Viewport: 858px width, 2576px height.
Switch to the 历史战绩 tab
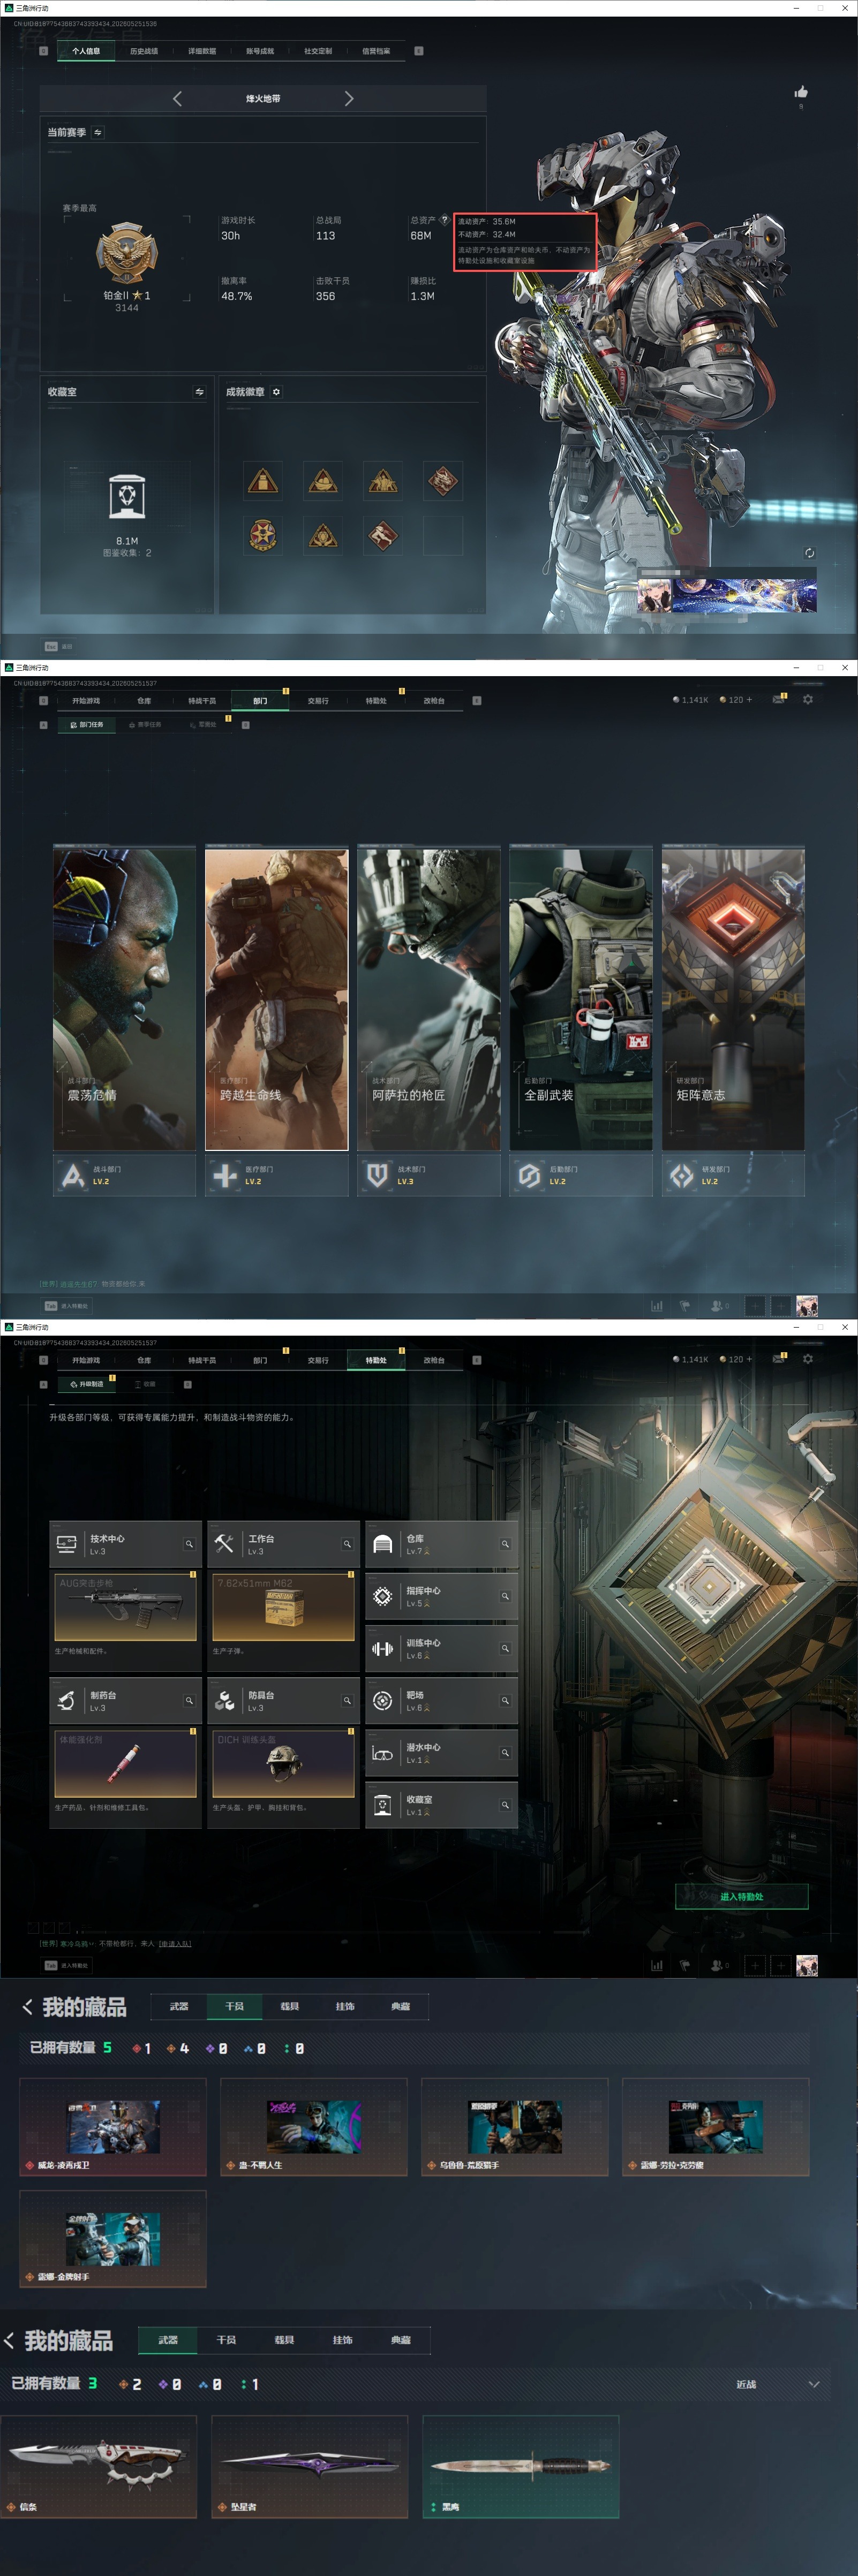coord(144,51)
